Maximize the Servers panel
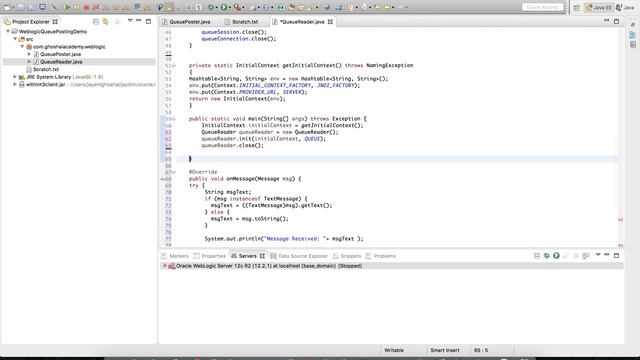640x360 pixels. tap(616, 256)
